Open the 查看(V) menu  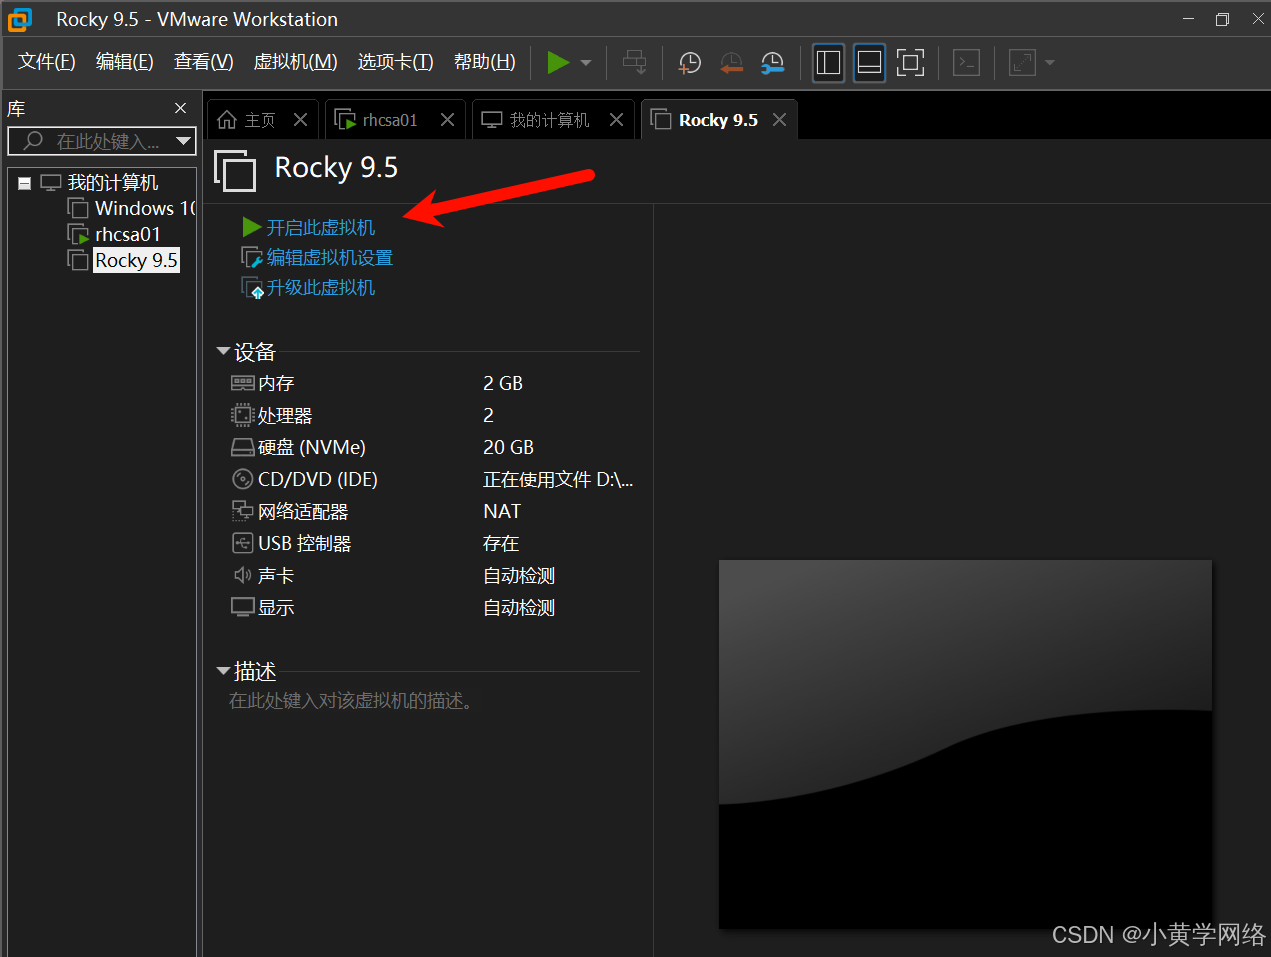point(204,62)
